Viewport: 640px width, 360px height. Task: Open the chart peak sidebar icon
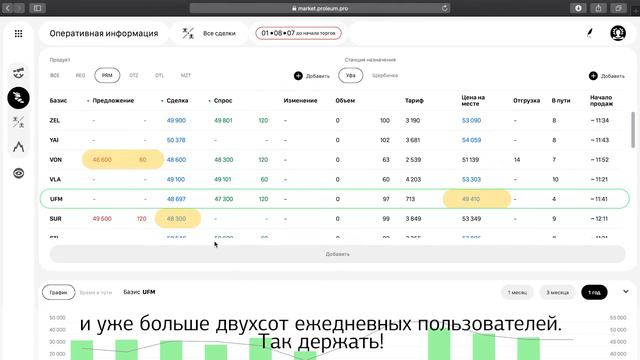point(18,147)
